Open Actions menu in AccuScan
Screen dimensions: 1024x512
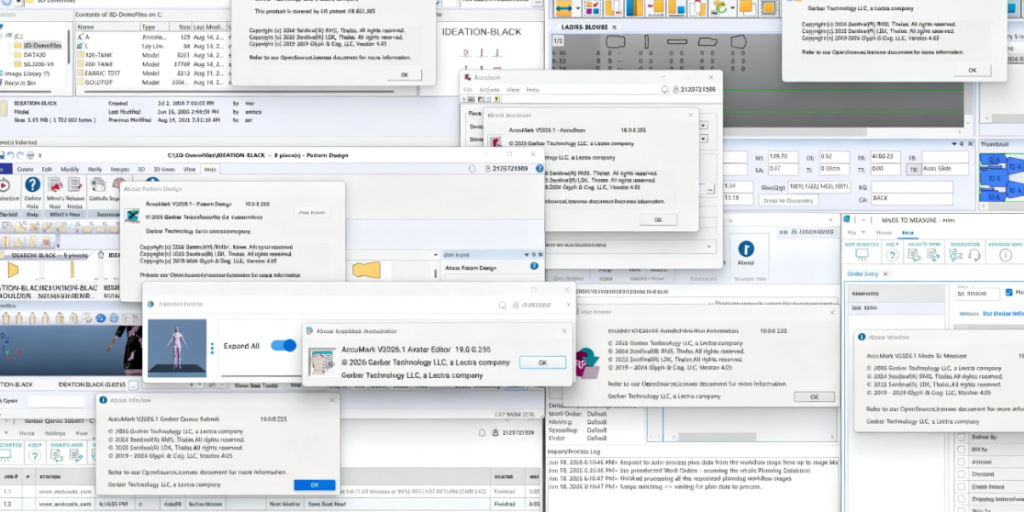tap(489, 90)
